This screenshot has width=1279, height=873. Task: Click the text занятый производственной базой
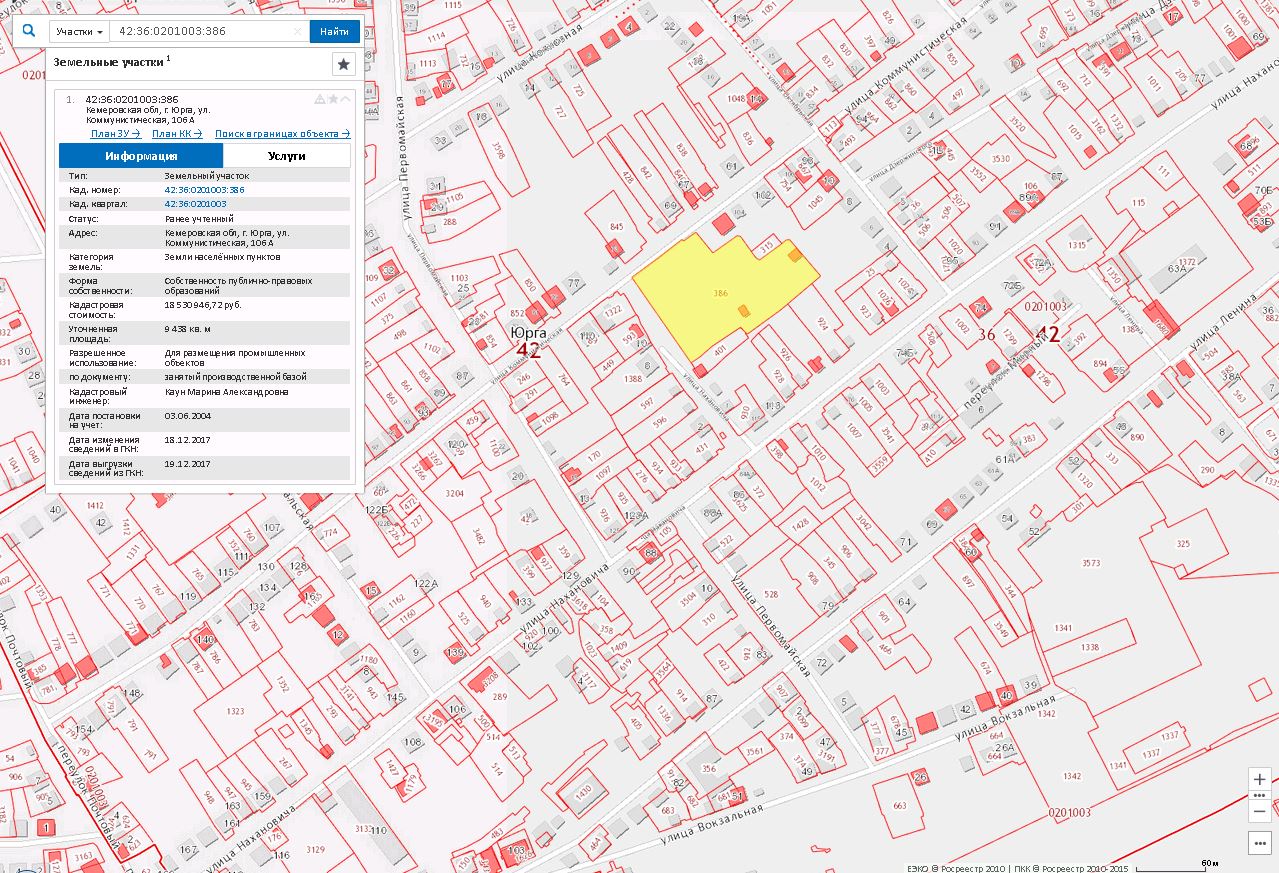click(236, 377)
